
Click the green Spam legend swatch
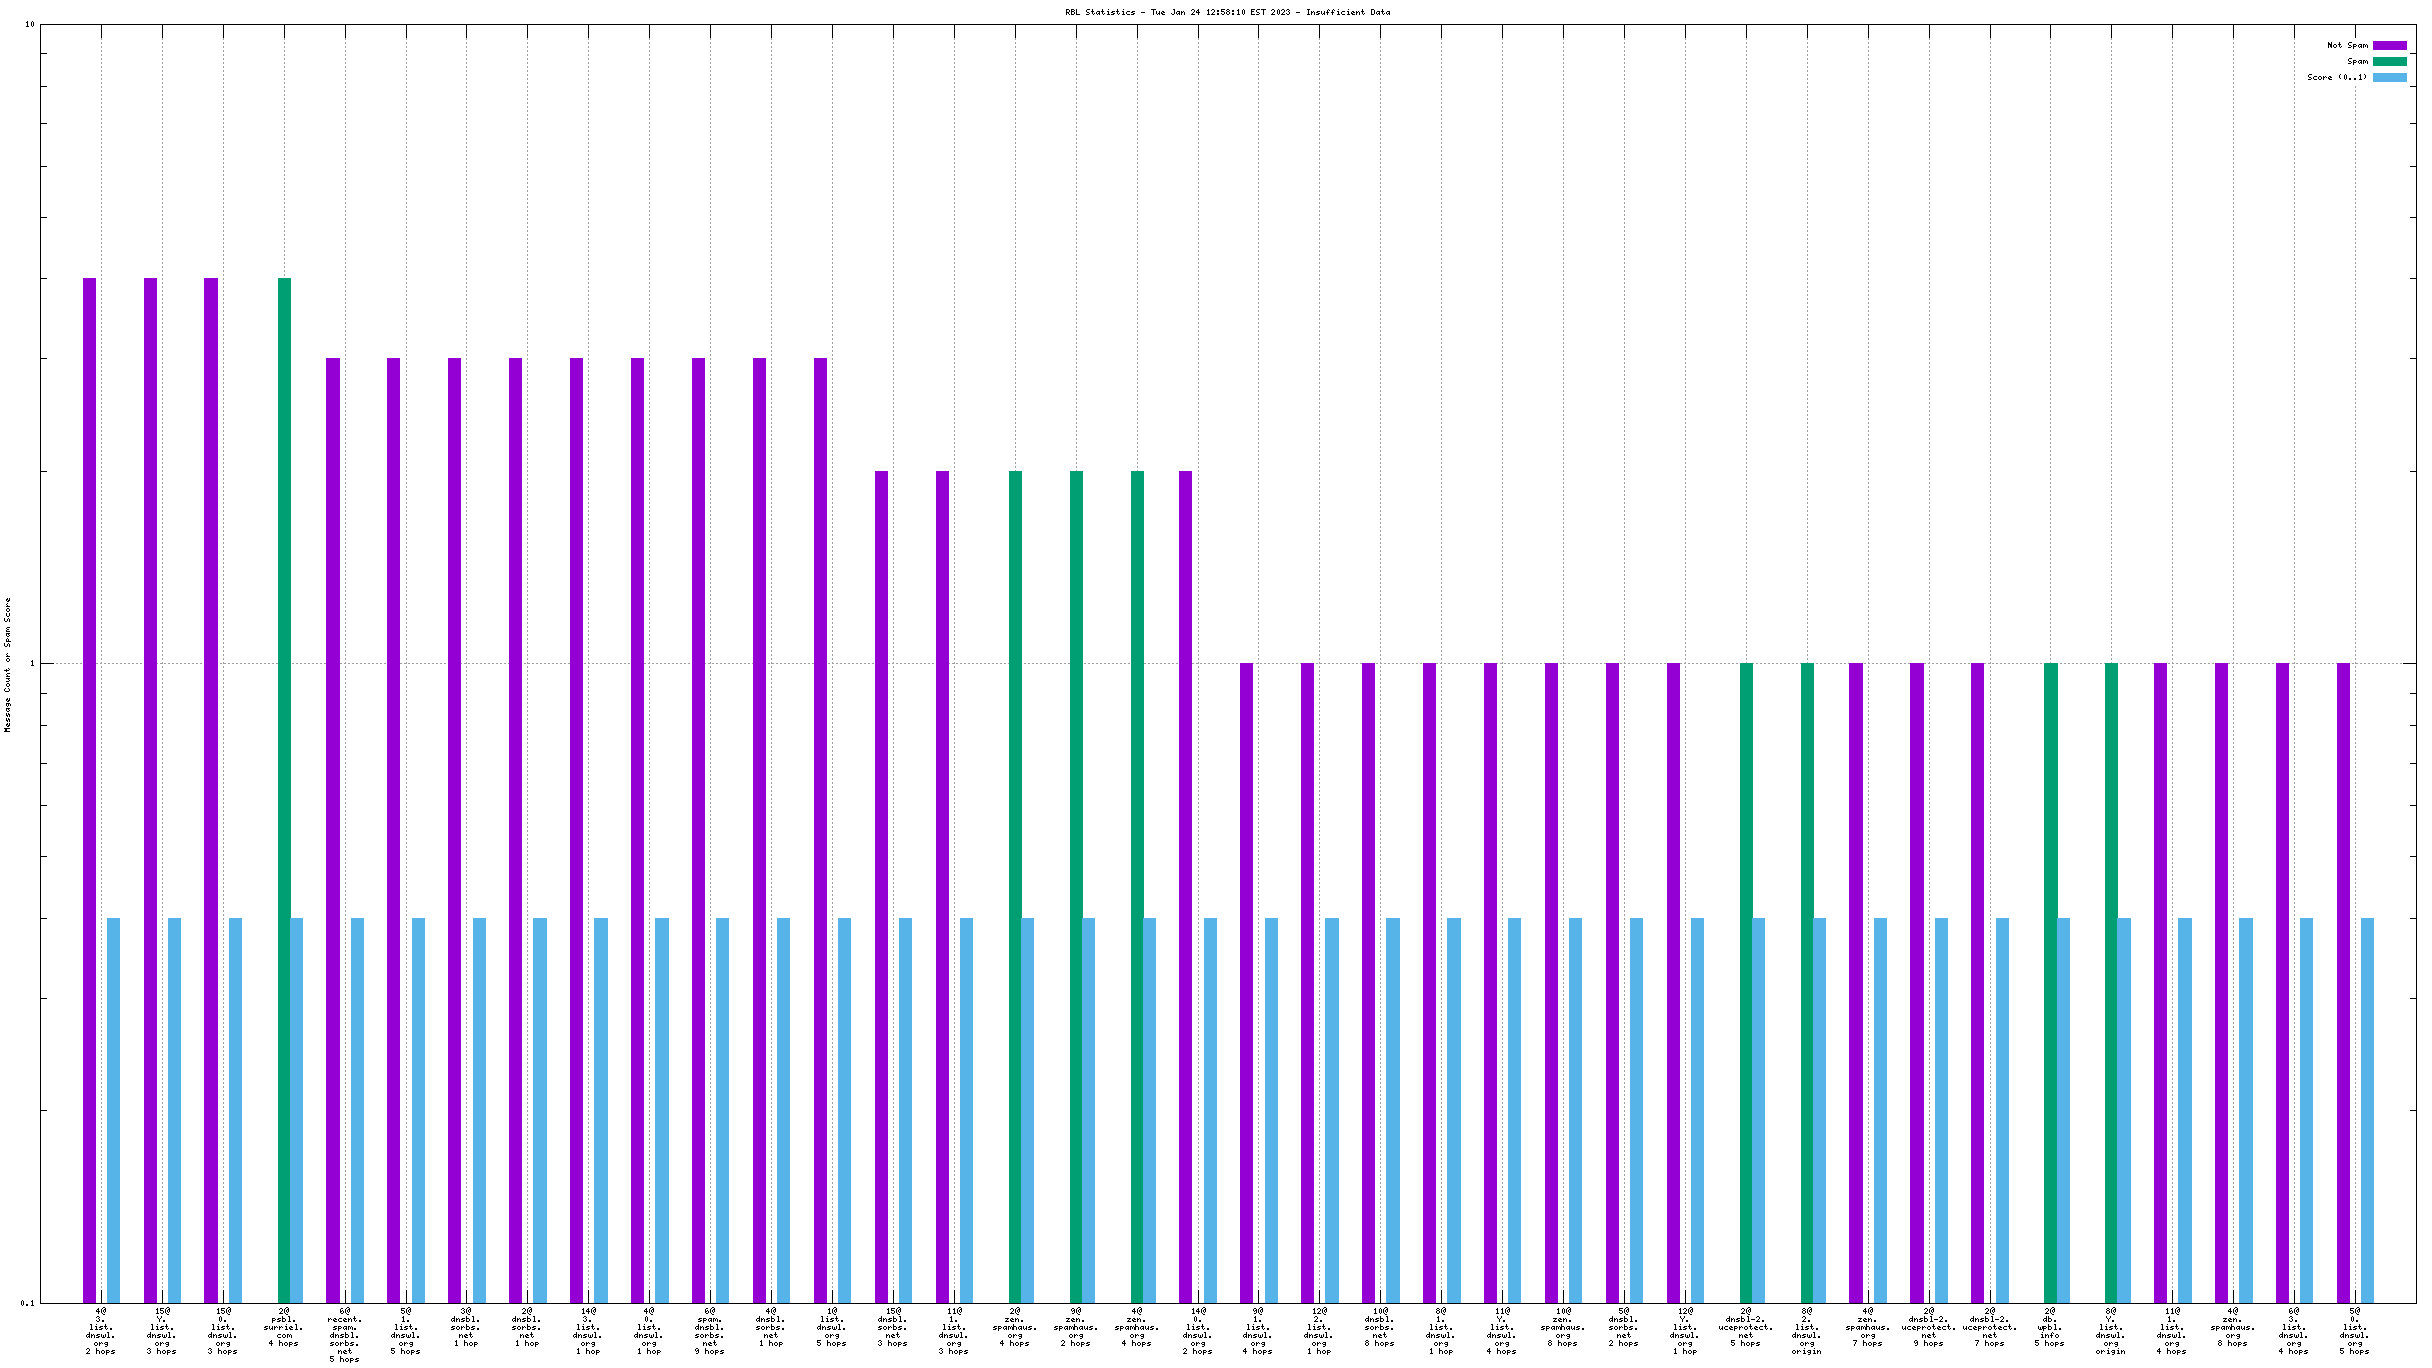click(2389, 61)
